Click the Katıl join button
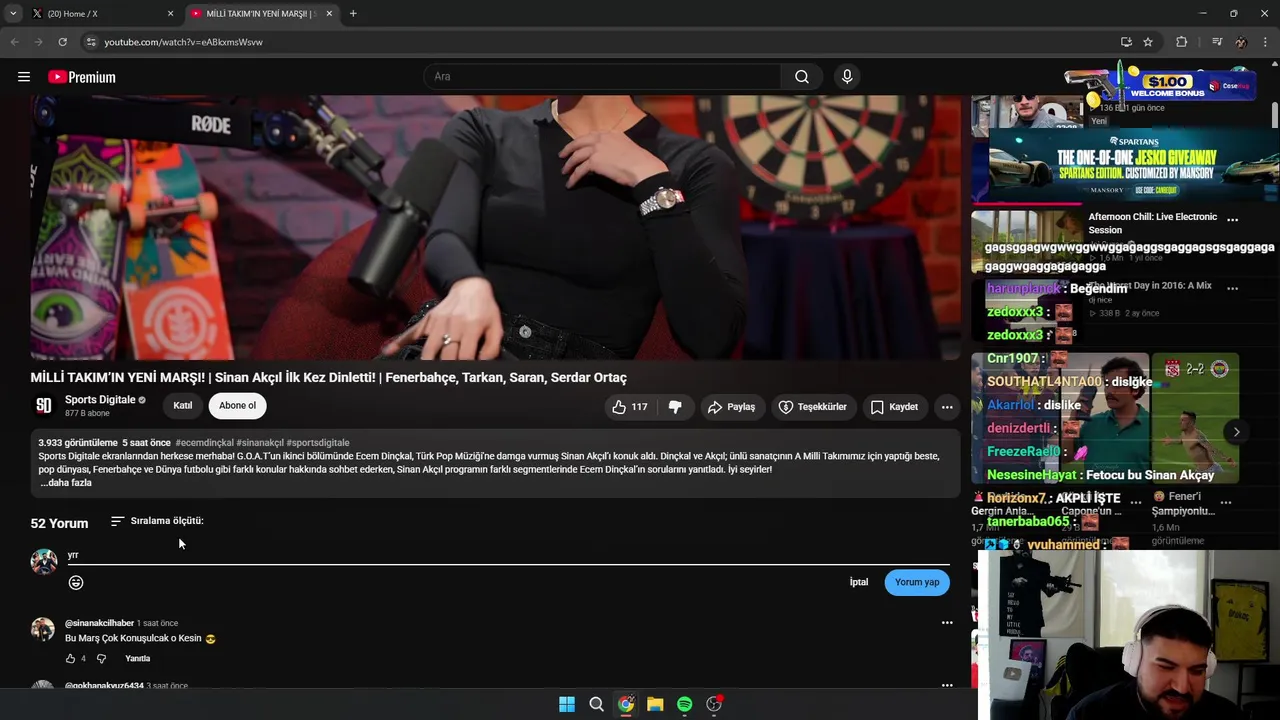The image size is (1280, 720). (183, 406)
